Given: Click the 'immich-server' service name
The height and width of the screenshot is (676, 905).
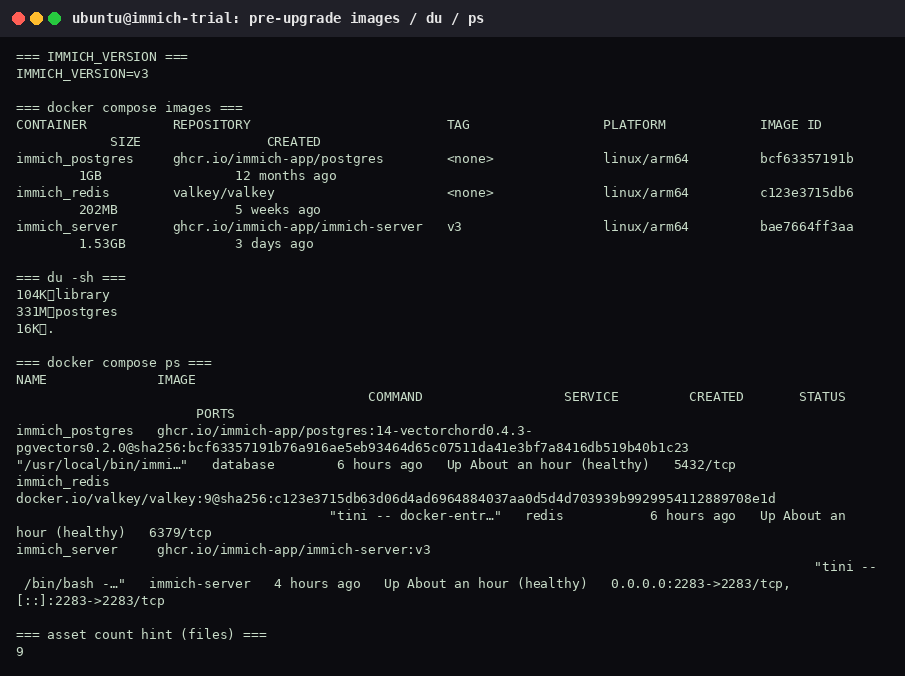Looking at the screenshot, I should point(200,584).
